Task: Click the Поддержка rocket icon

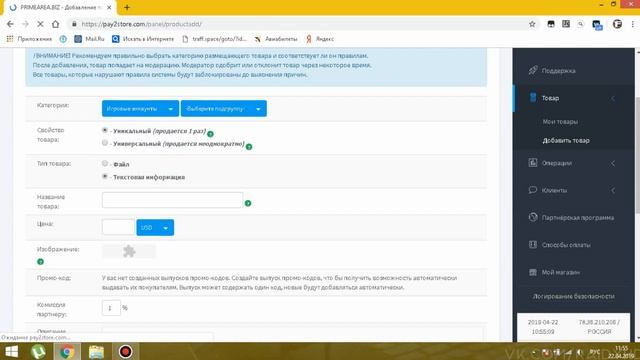Action: tap(533, 70)
